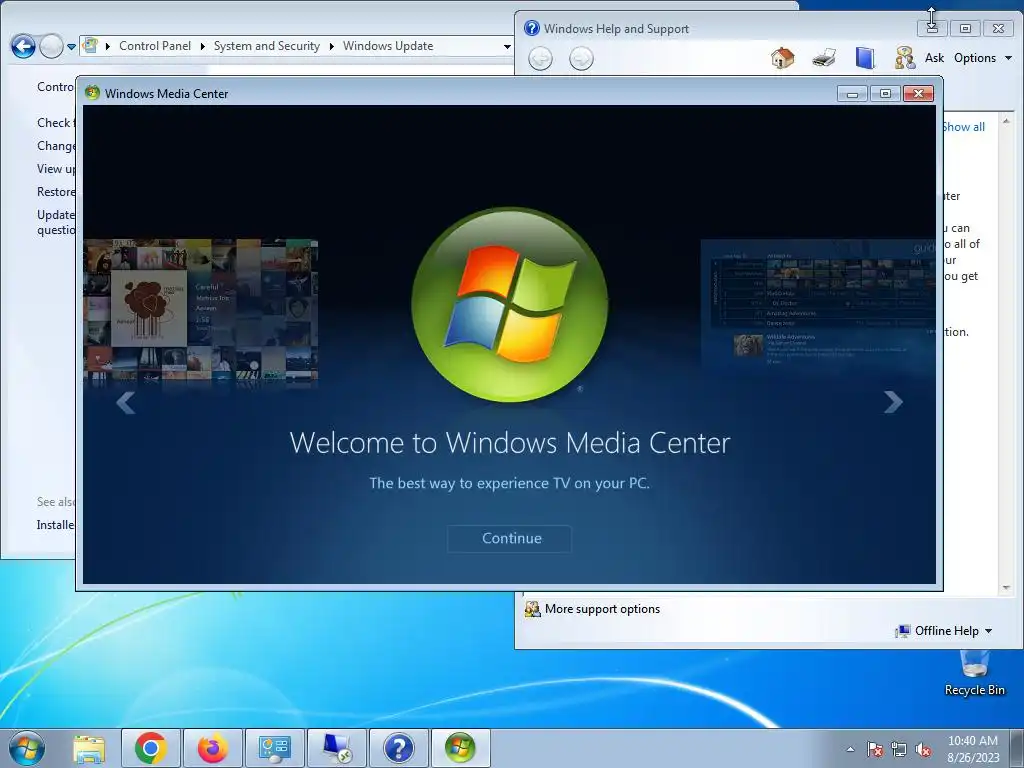
Task: Open the Offline Help dropdown menu
Action: [x=944, y=631]
